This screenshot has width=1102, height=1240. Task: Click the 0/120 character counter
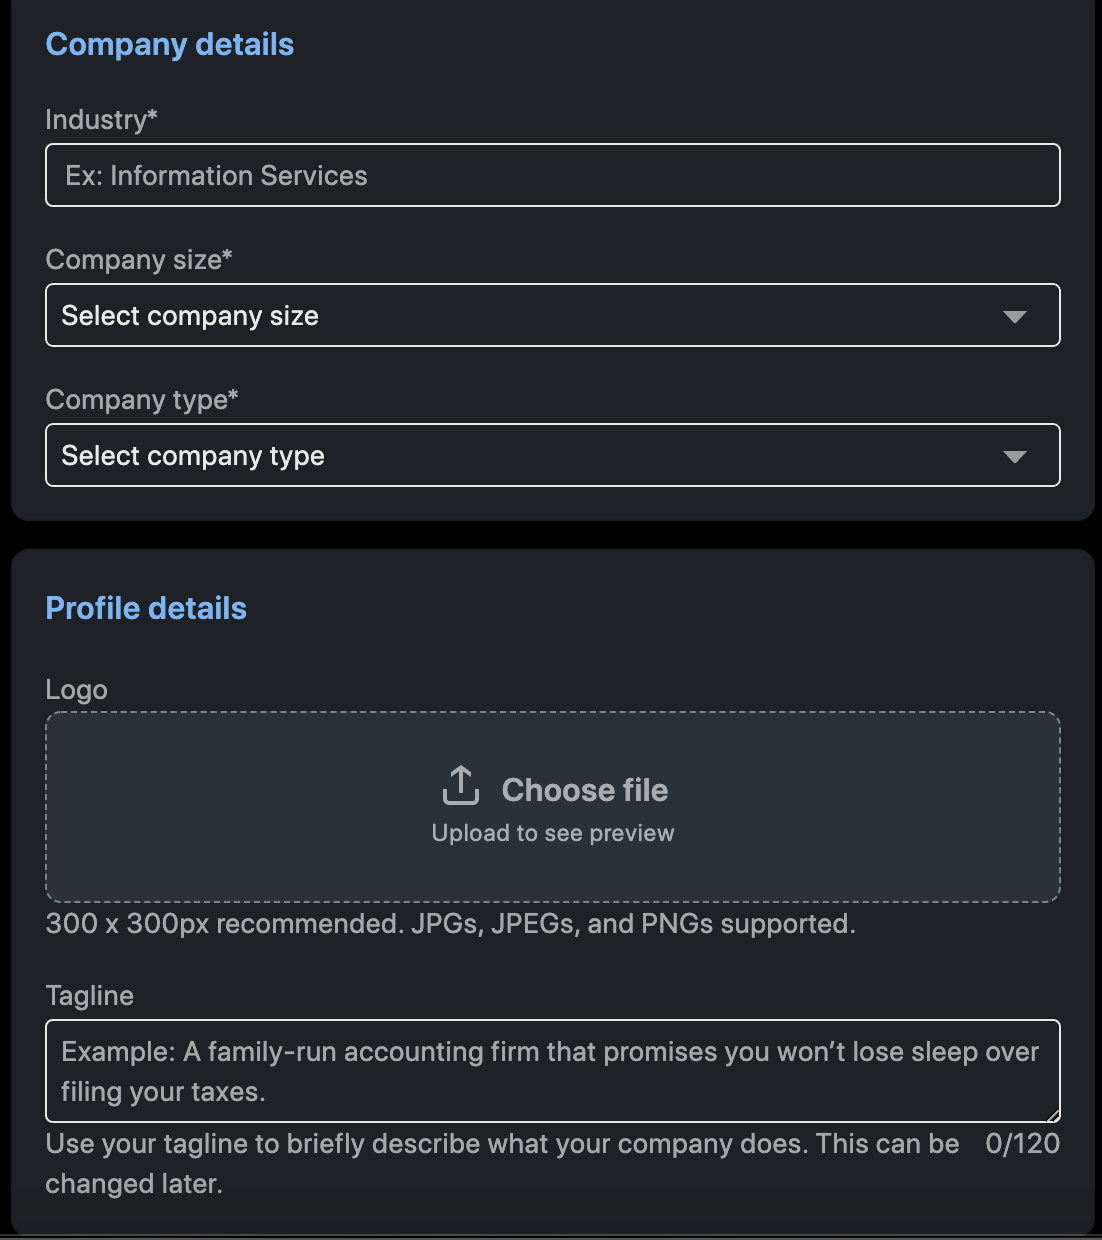pos(1022,1144)
